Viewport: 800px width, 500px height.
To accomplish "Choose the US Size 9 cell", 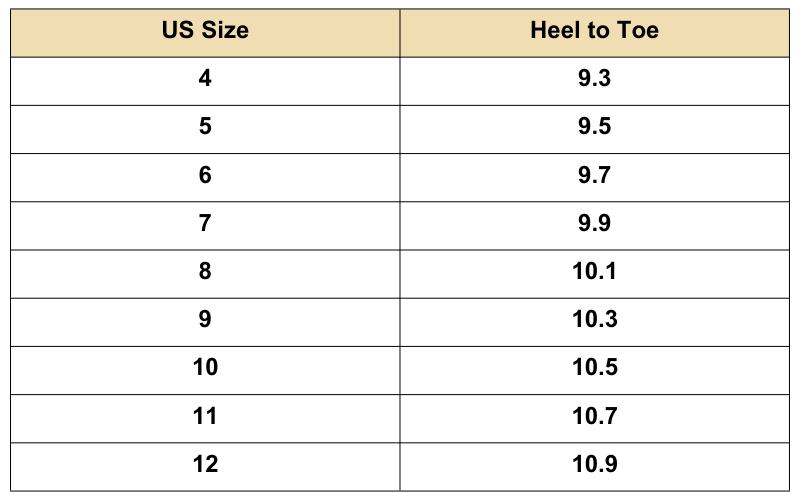I will pyautogui.click(x=205, y=319).
